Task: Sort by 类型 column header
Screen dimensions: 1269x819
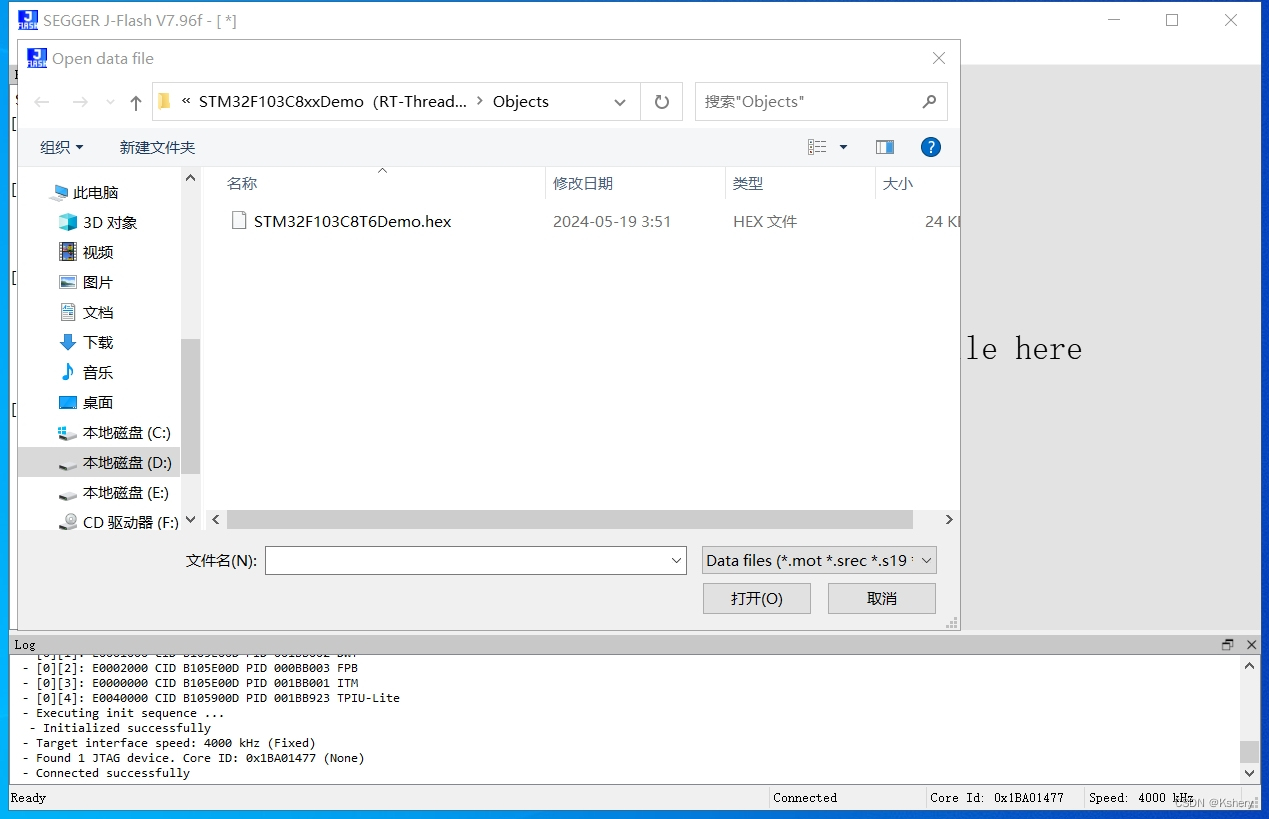Action: click(x=748, y=183)
